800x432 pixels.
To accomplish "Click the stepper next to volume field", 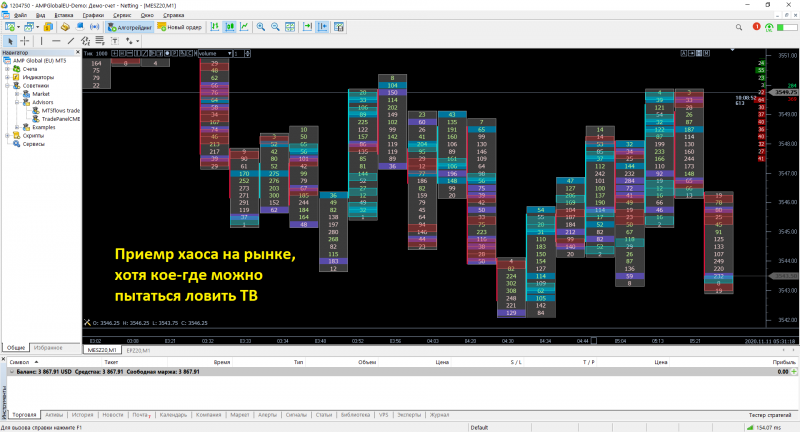I will point(247,54).
